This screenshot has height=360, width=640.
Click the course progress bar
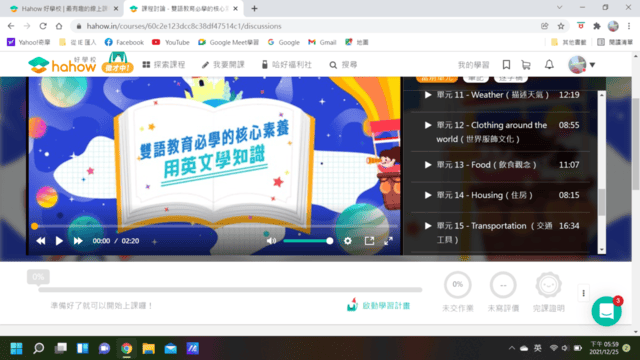[230, 289]
